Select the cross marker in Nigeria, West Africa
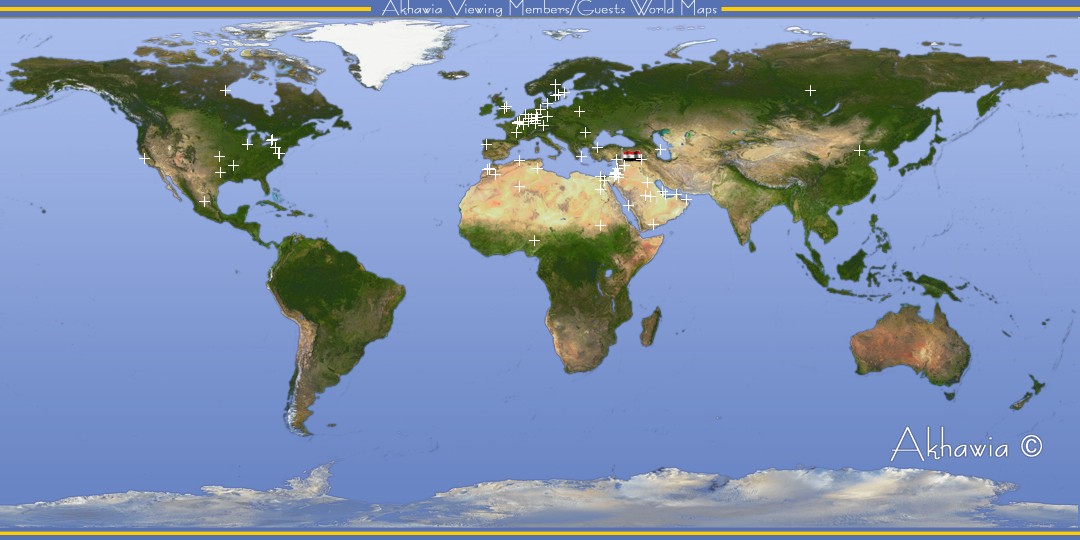1080x540 pixels. 534,240
